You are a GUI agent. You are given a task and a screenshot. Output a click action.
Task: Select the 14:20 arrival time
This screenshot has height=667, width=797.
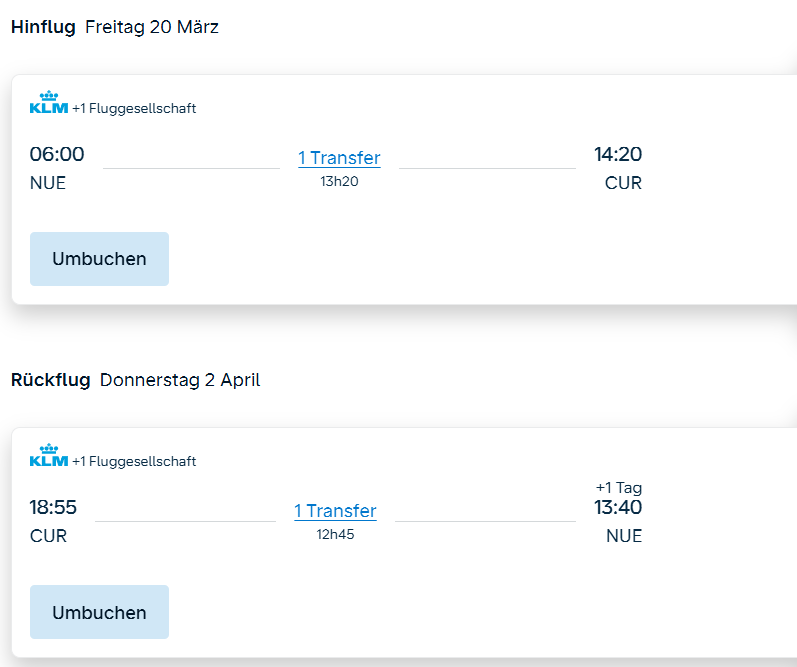point(618,154)
